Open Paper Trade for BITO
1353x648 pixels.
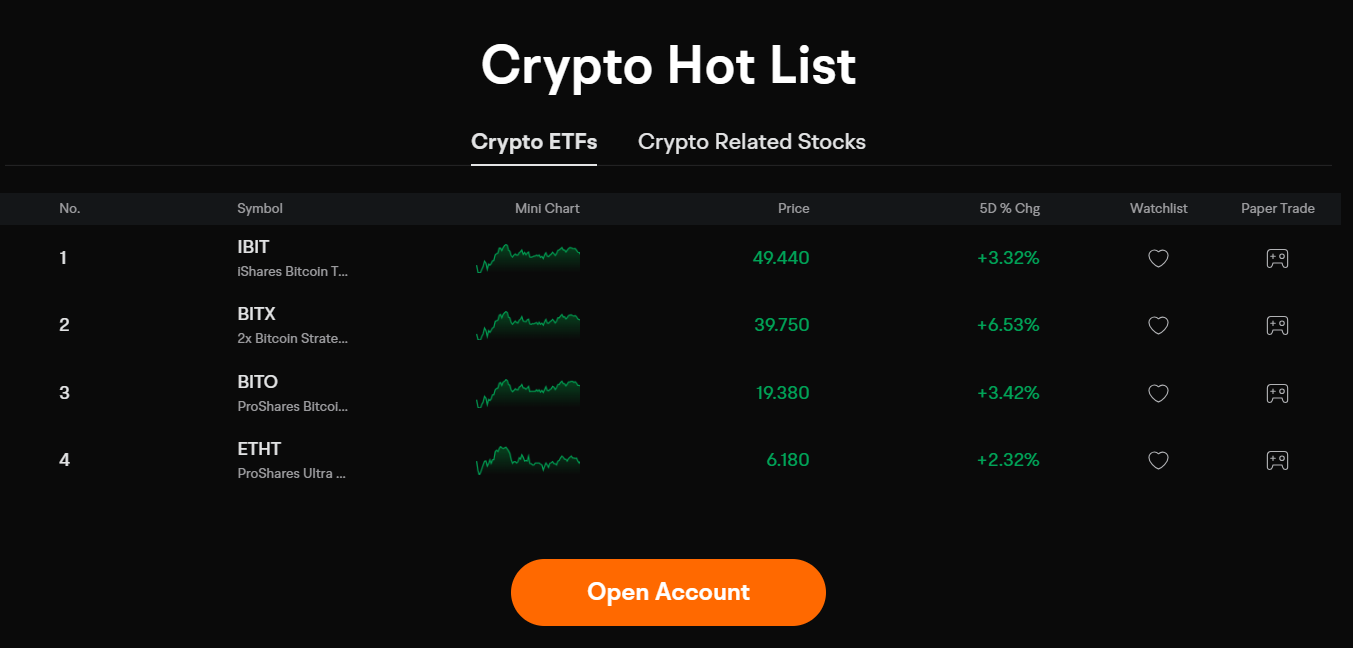[x=1277, y=393]
